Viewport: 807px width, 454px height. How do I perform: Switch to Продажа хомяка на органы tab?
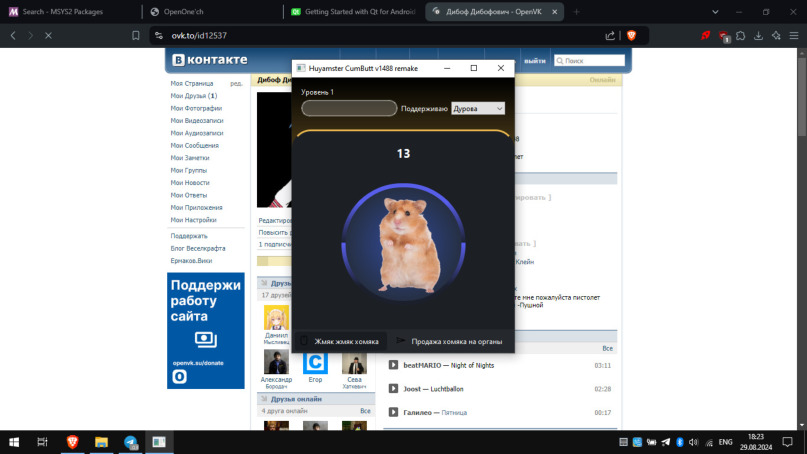tap(450, 341)
